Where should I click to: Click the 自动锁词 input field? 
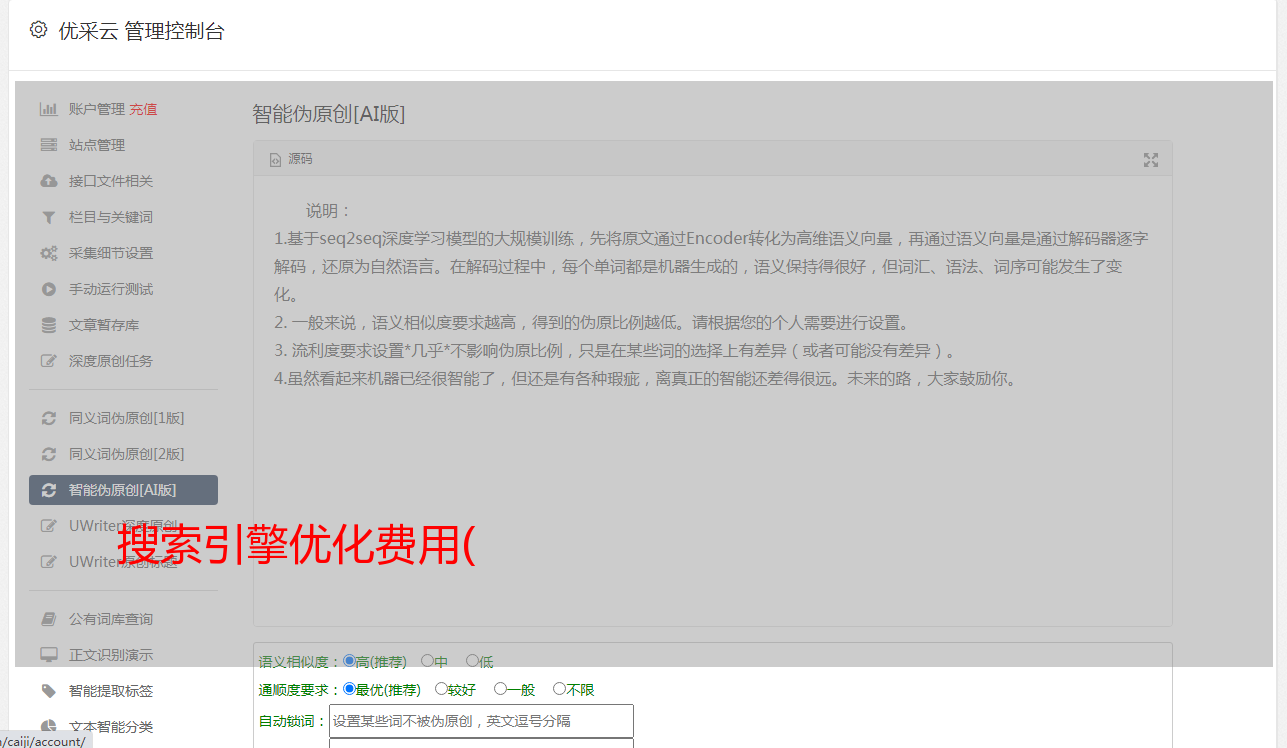tap(481, 721)
